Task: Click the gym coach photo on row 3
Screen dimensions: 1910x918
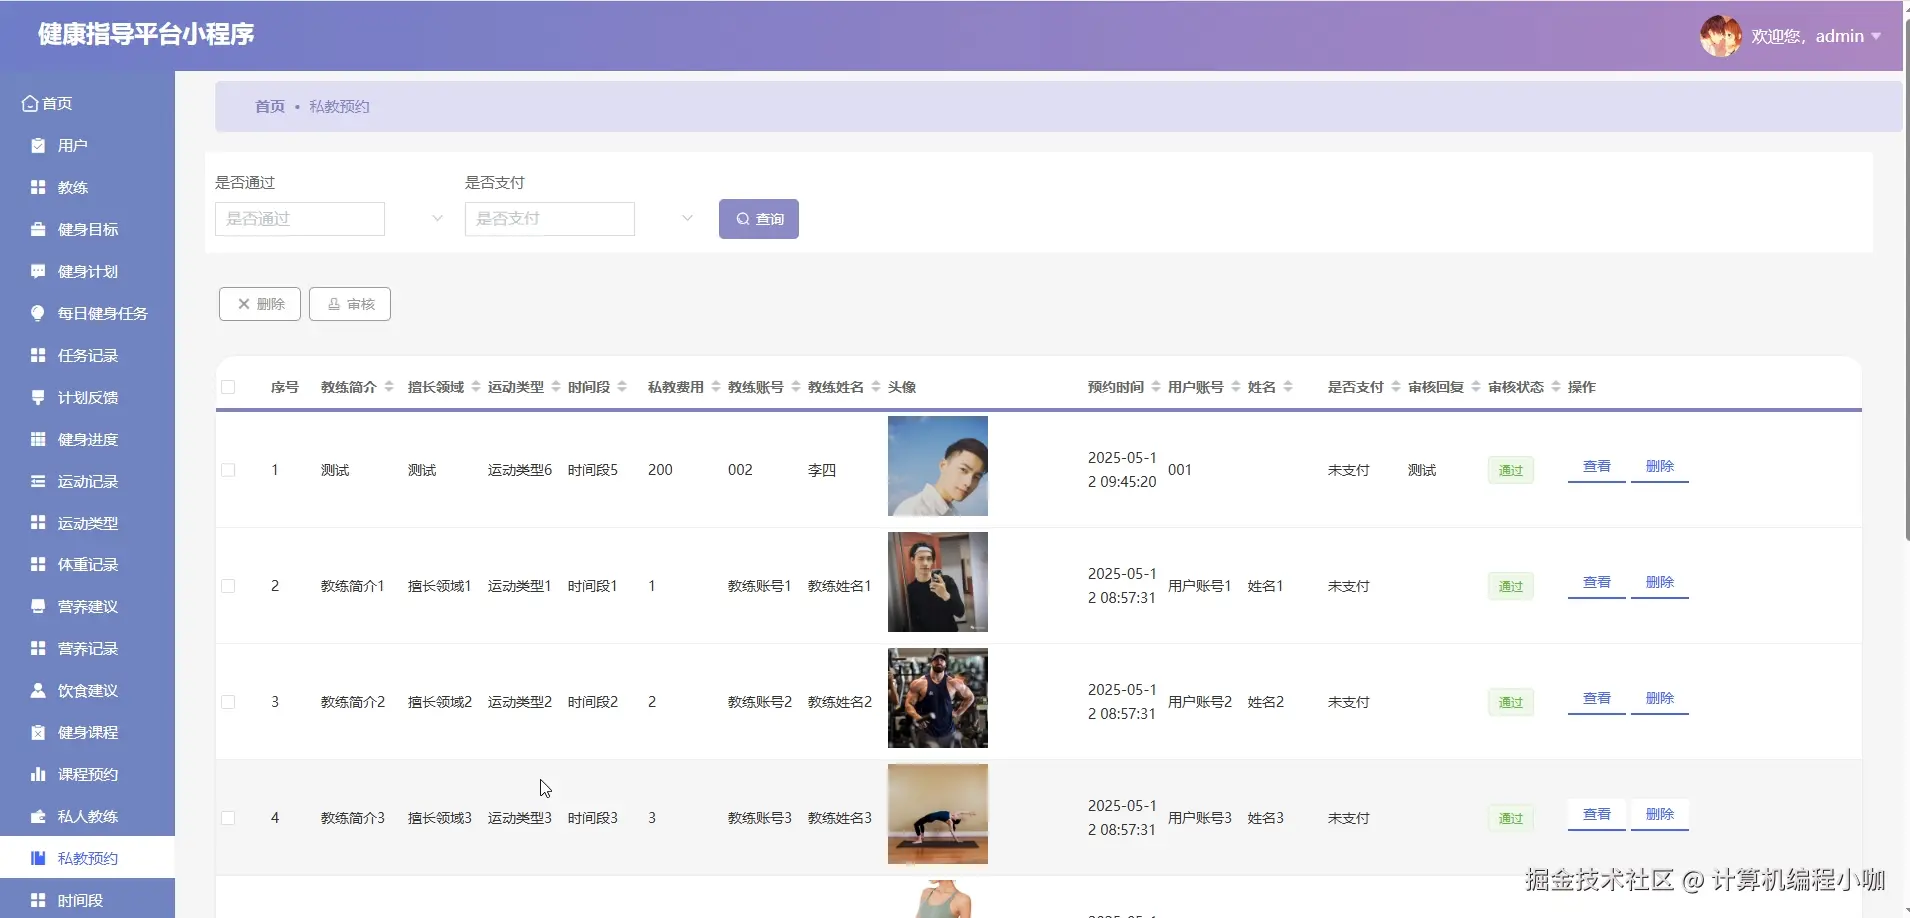Action: pos(937,698)
